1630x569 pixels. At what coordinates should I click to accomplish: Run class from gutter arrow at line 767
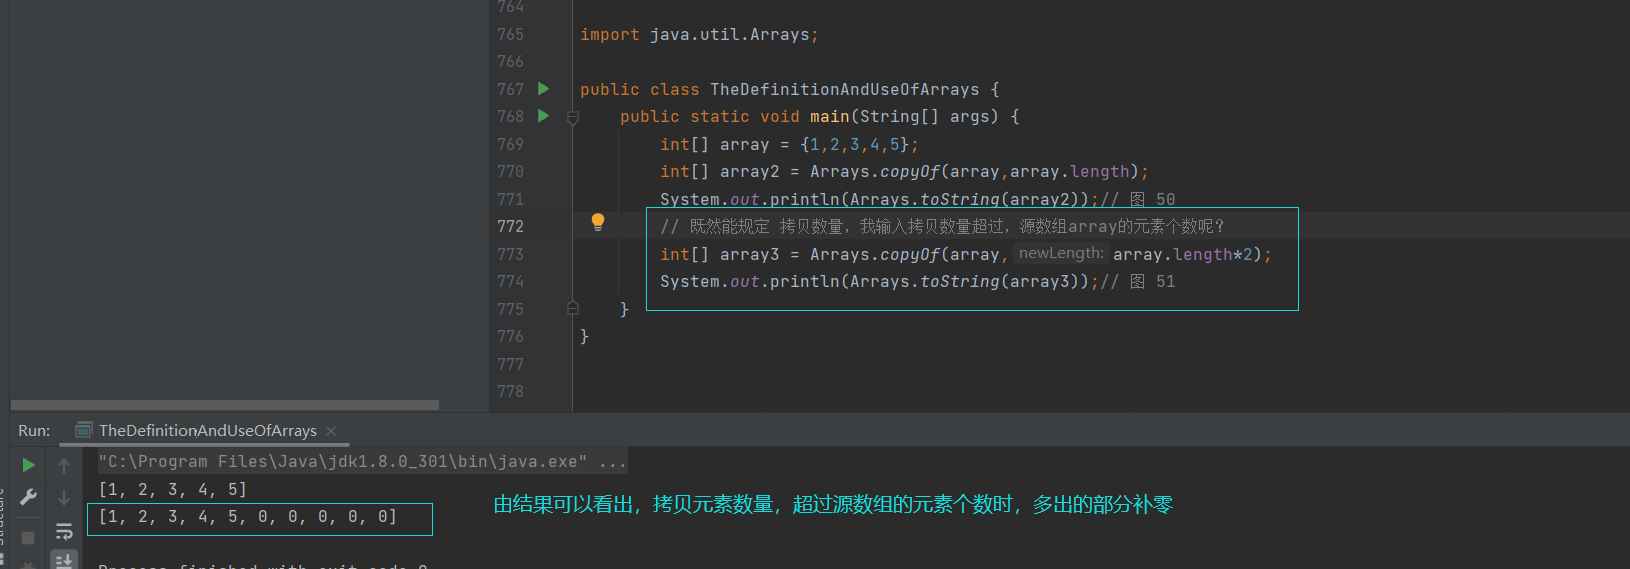coord(543,89)
